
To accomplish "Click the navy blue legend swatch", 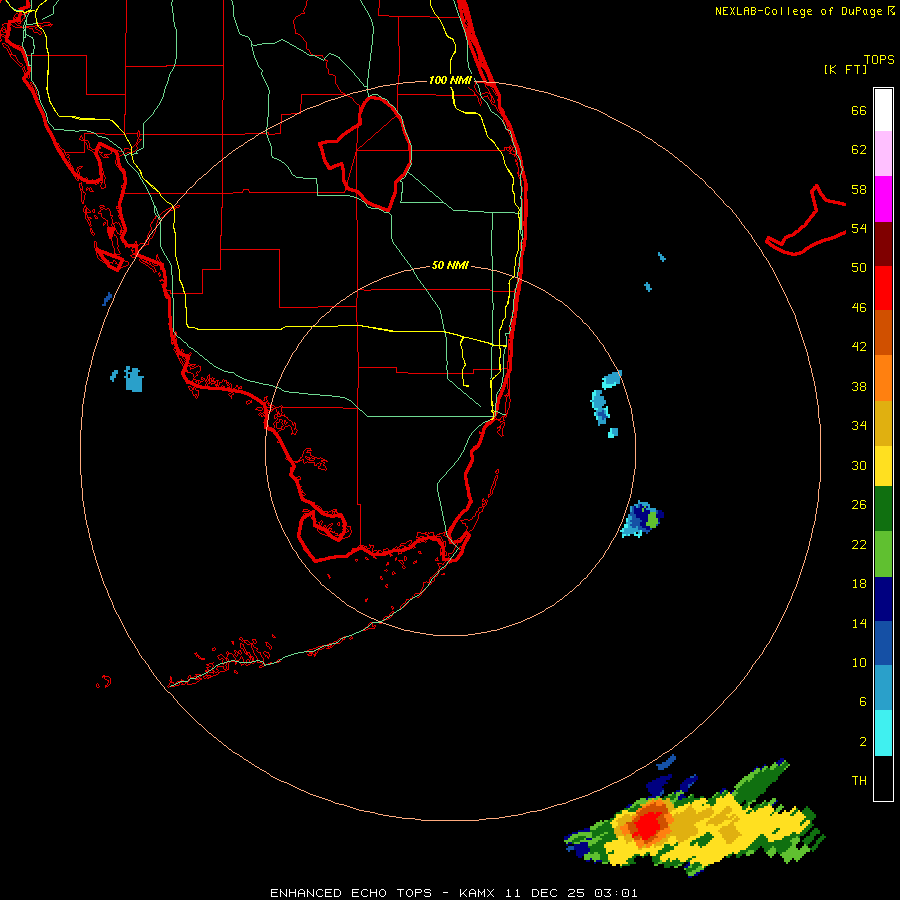I will point(883,599).
